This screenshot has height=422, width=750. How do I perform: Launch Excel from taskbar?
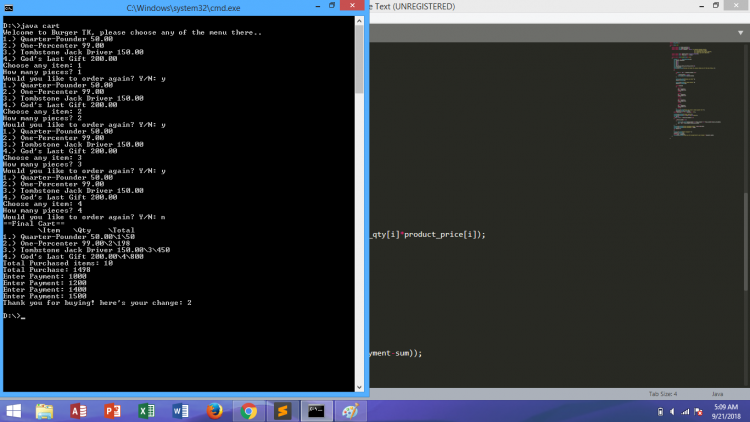click(x=146, y=411)
